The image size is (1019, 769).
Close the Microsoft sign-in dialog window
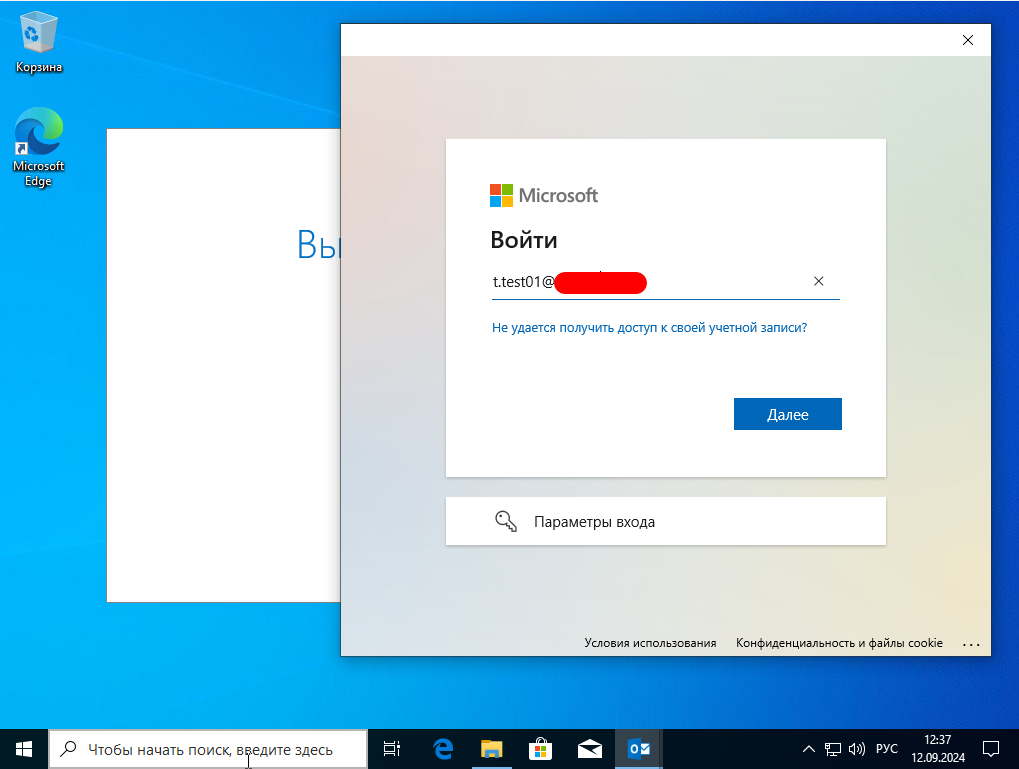[x=968, y=40]
